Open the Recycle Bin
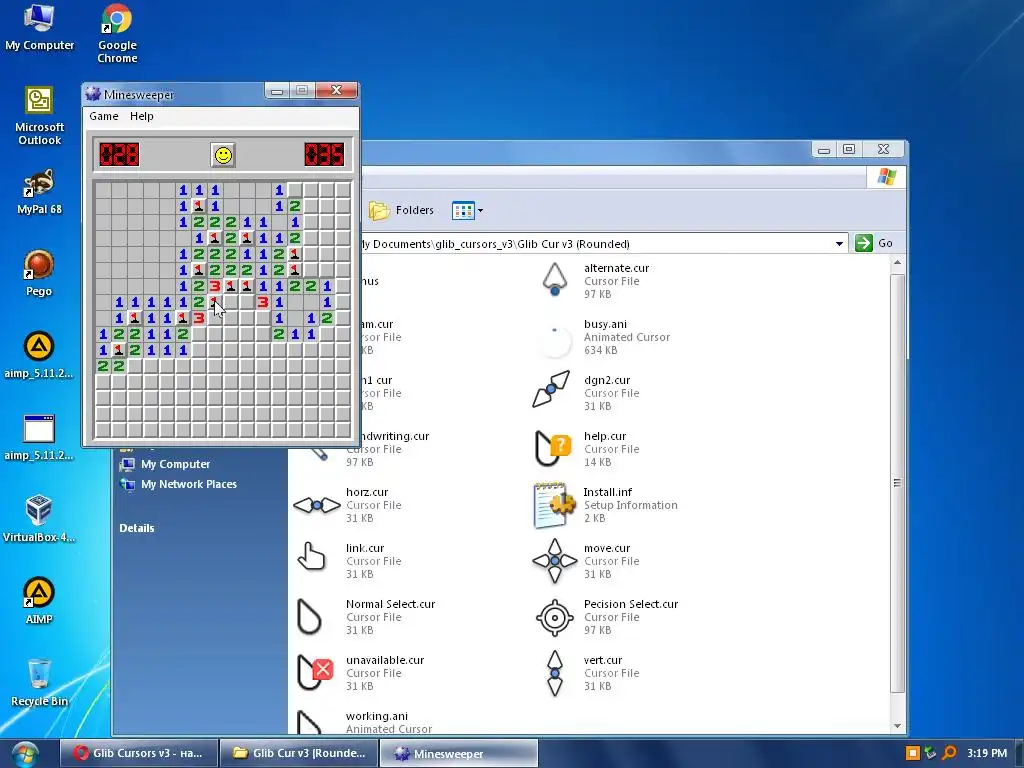This screenshot has width=1024, height=768. point(39,683)
